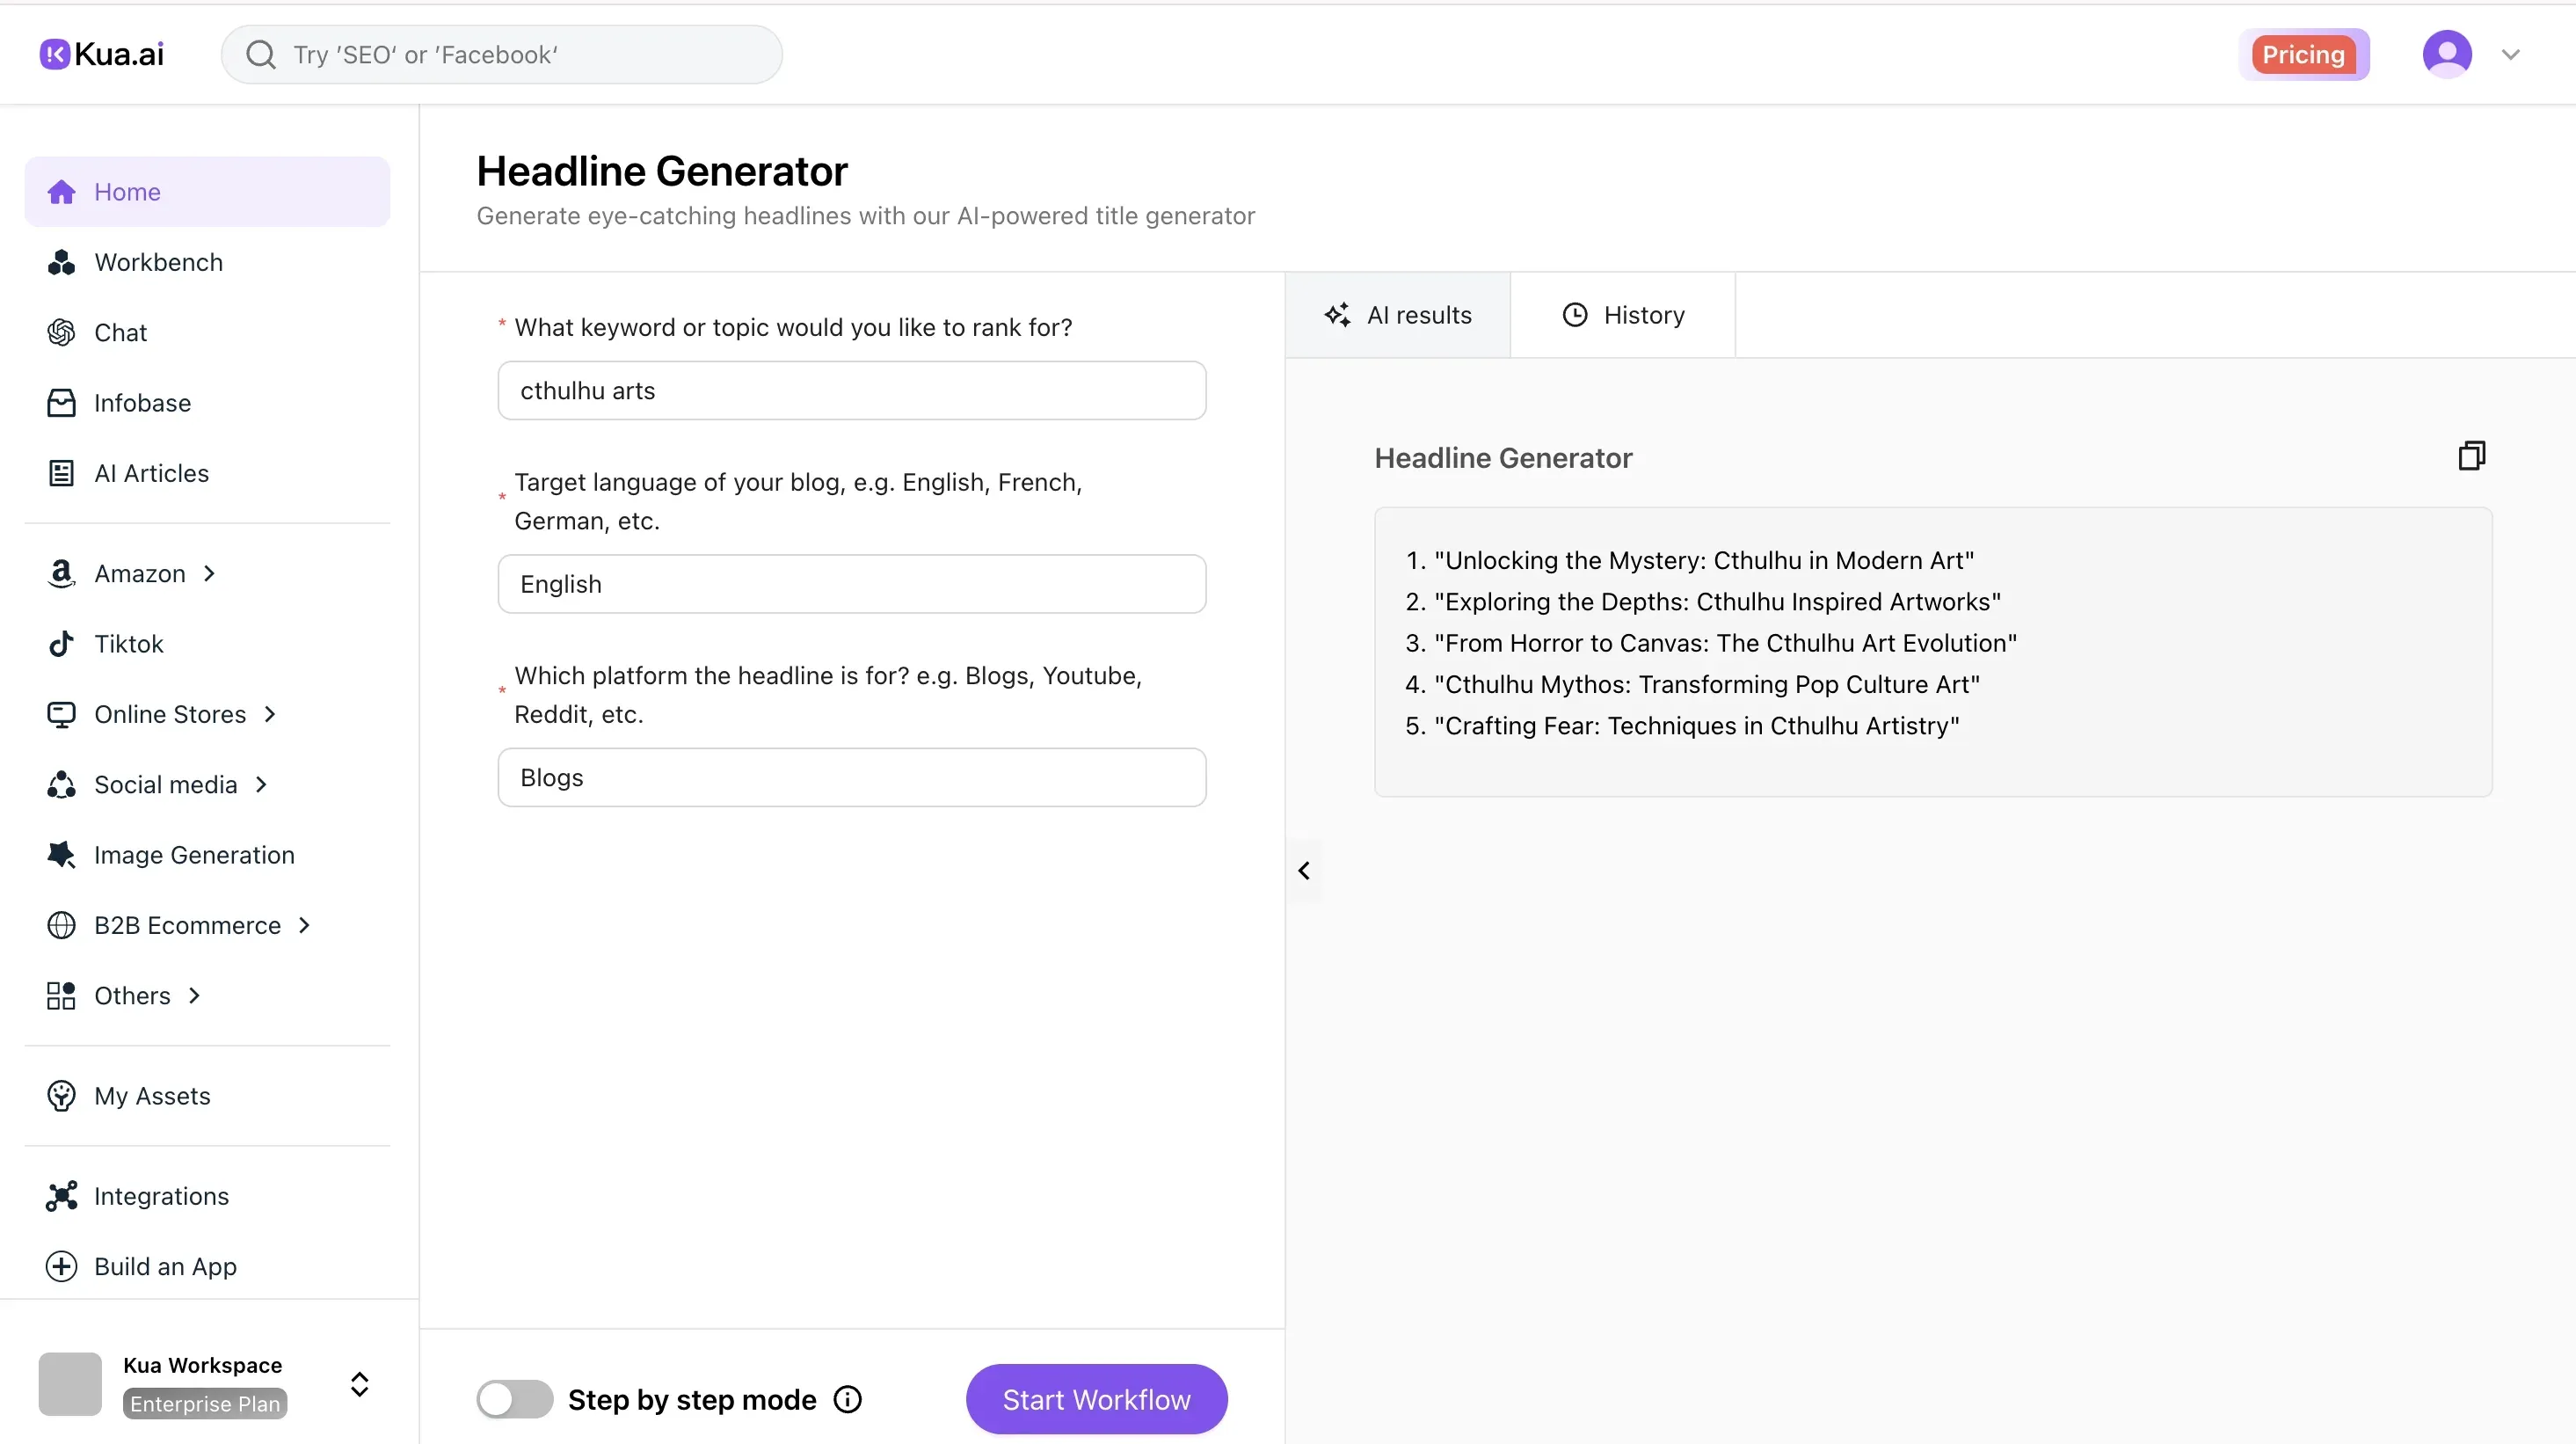
Task: Click the Start Workflow button
Action: click(x=1095, y=1398)
